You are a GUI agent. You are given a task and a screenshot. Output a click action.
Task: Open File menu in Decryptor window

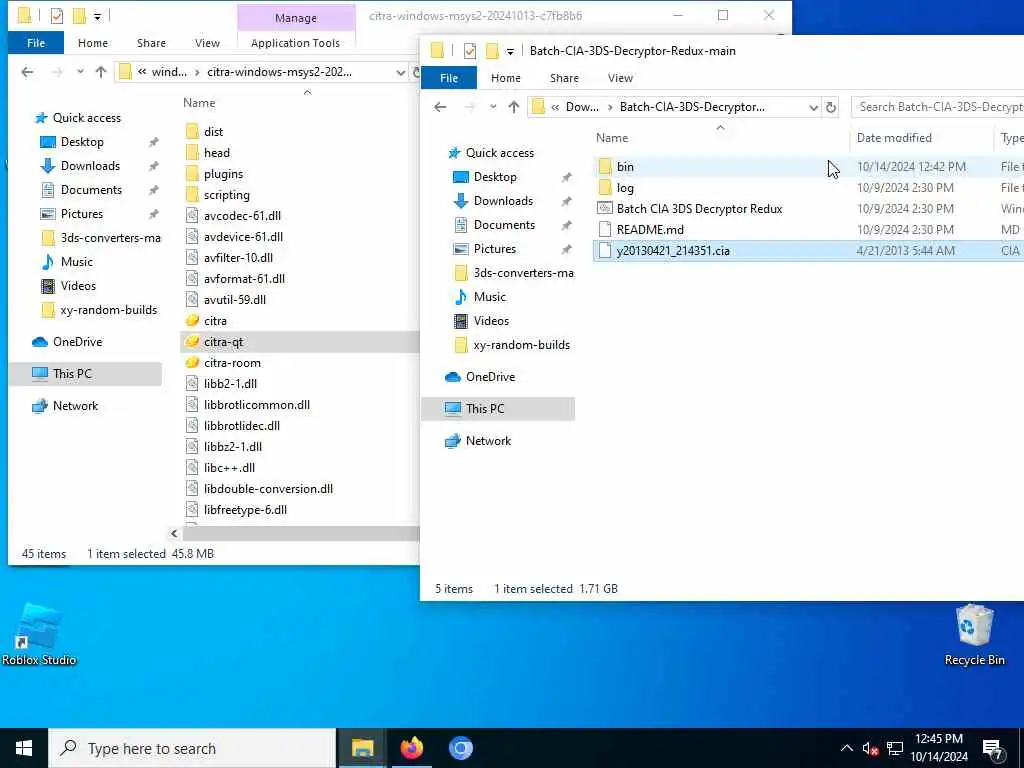click(449, 78)
